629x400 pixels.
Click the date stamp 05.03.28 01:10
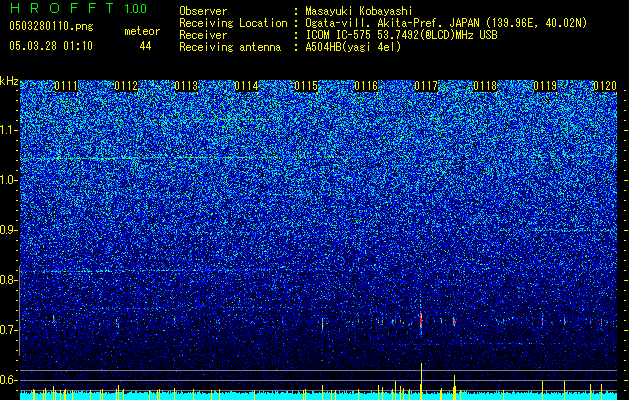pyautogui.click(x=51, y=46)
